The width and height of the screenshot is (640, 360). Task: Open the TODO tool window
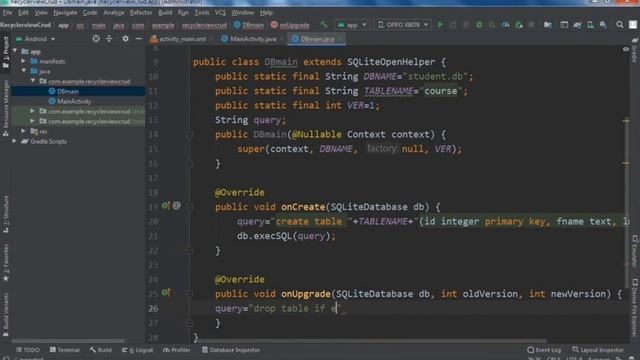pyautogui.click(x=28, y=350)
